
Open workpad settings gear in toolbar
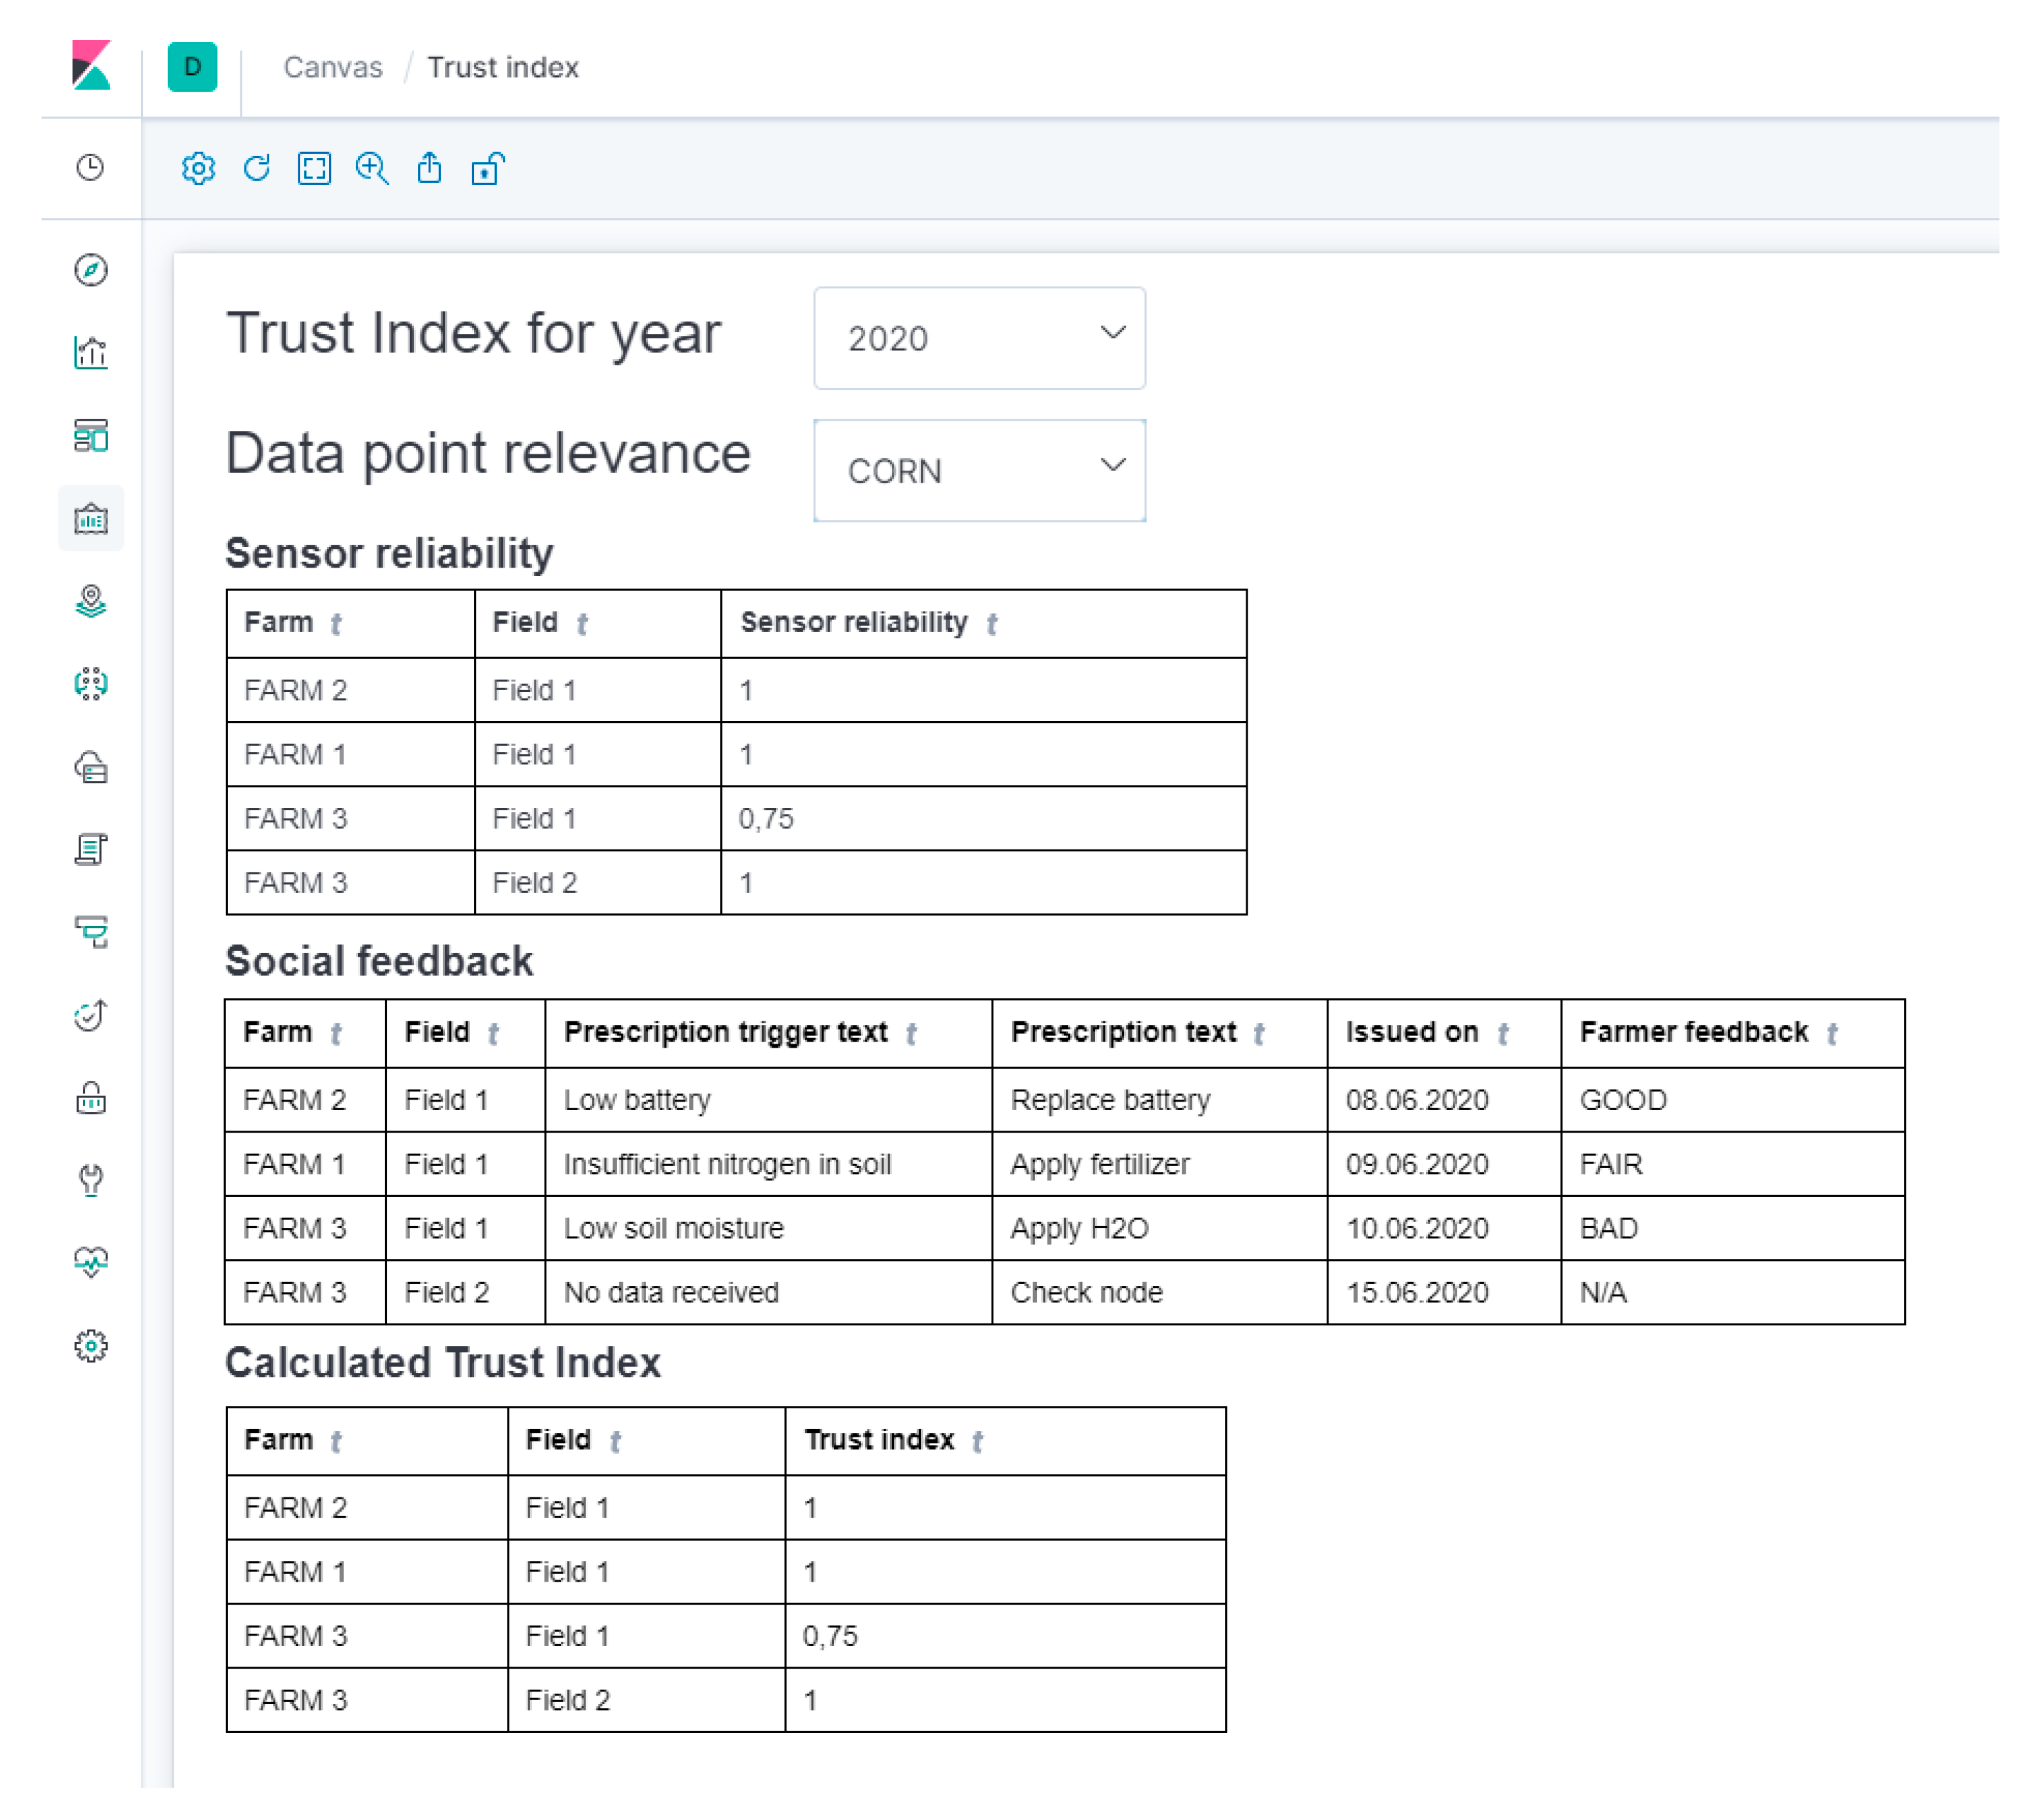(198, 168)
